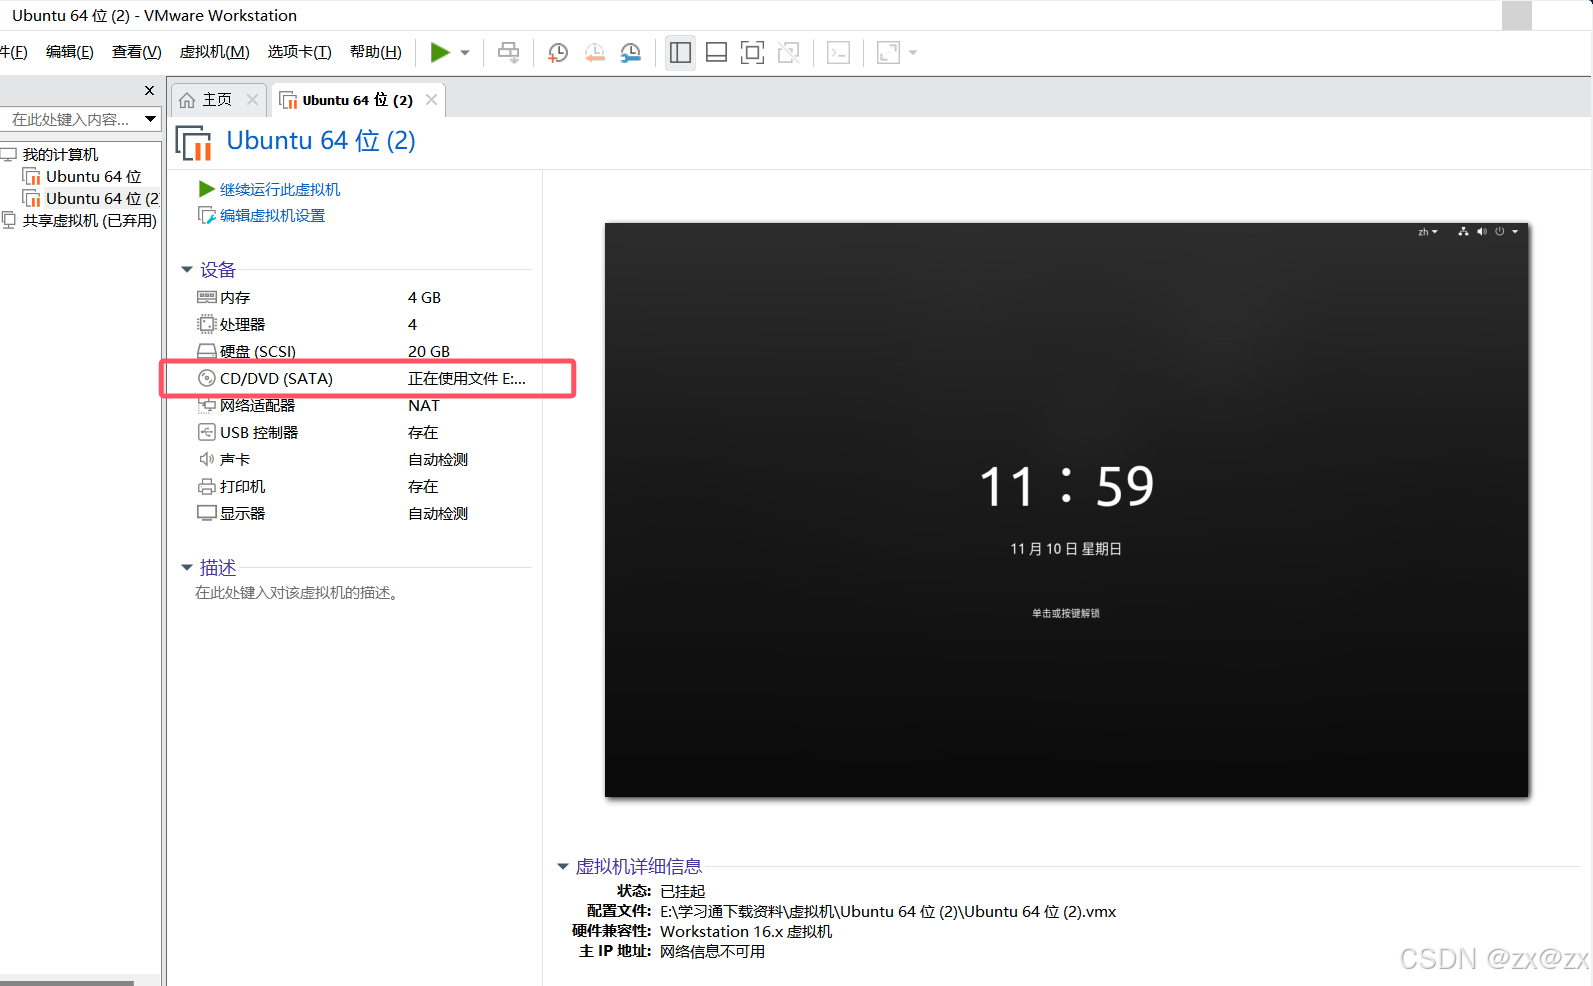This screenshot has width=1593, height=986.
Task: Click the VM lock screen preview thumbnail
Action: [x=1067, y=510]
